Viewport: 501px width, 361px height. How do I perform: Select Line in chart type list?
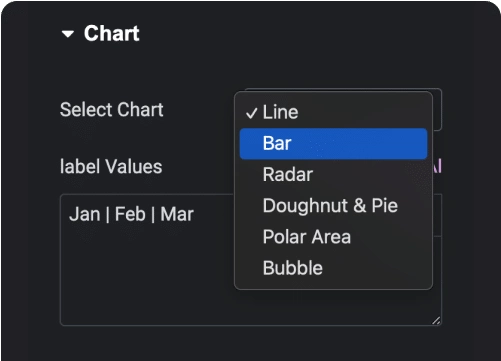pos(333,112)
